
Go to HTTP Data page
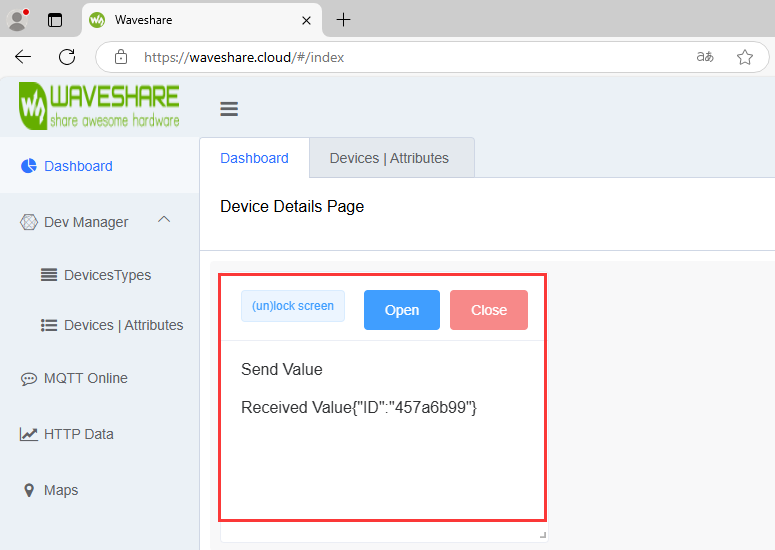tap(78, 434)
